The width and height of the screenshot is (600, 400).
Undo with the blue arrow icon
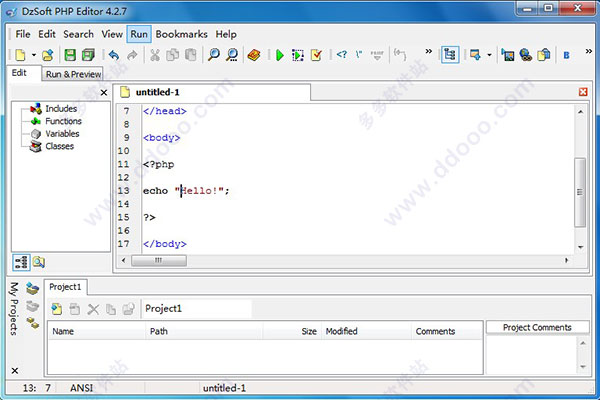point(114,55)
